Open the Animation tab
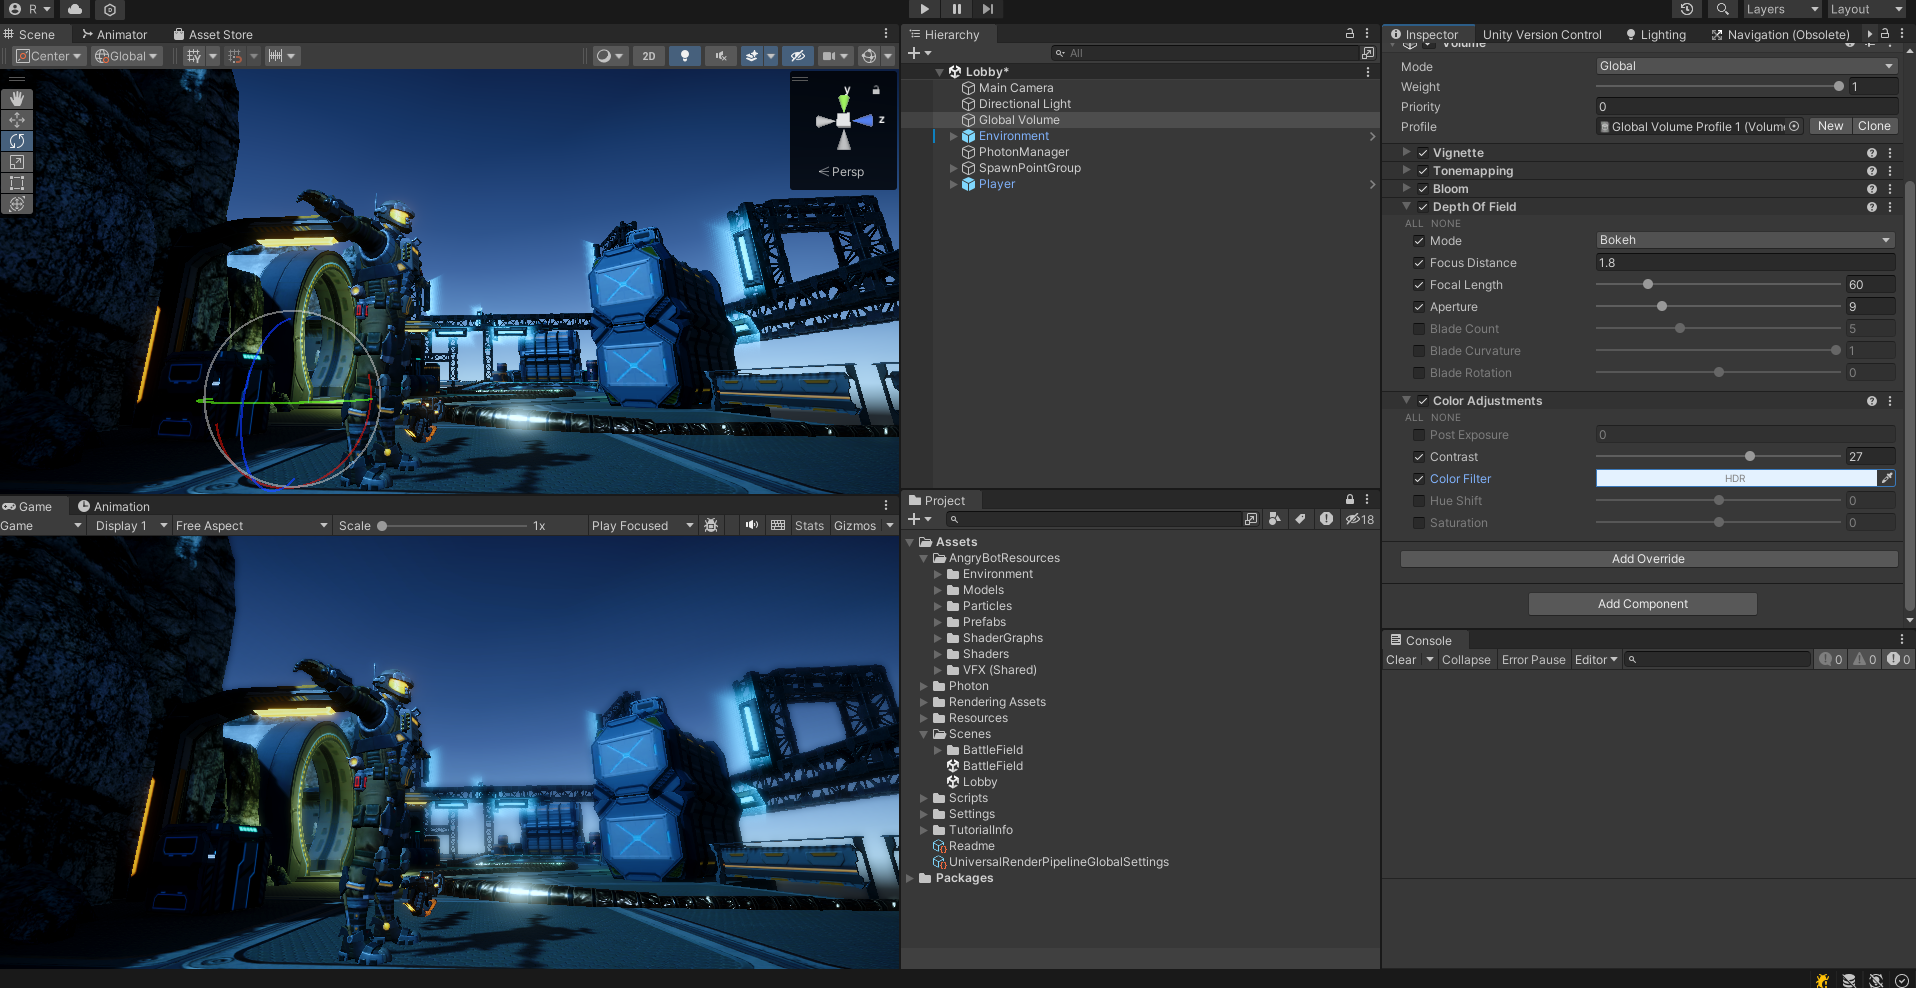This screenshot has width=1916, height=988. tap(114, 506)
